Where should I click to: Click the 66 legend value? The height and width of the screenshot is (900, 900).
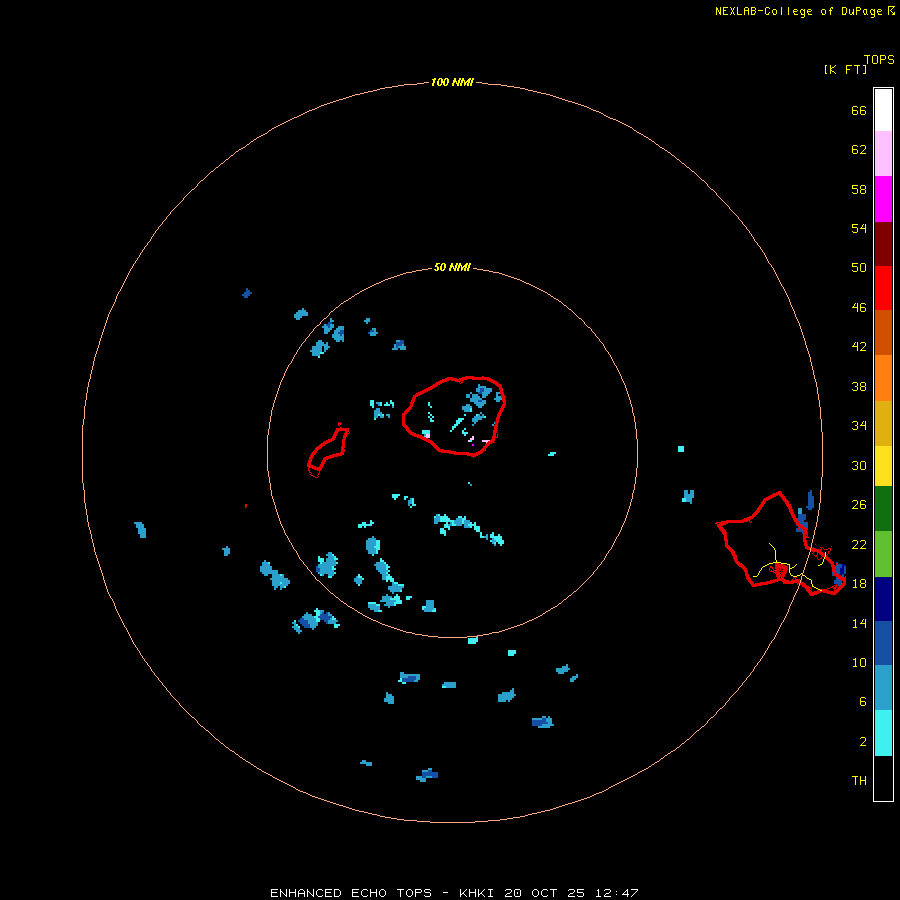pos(859,110)
